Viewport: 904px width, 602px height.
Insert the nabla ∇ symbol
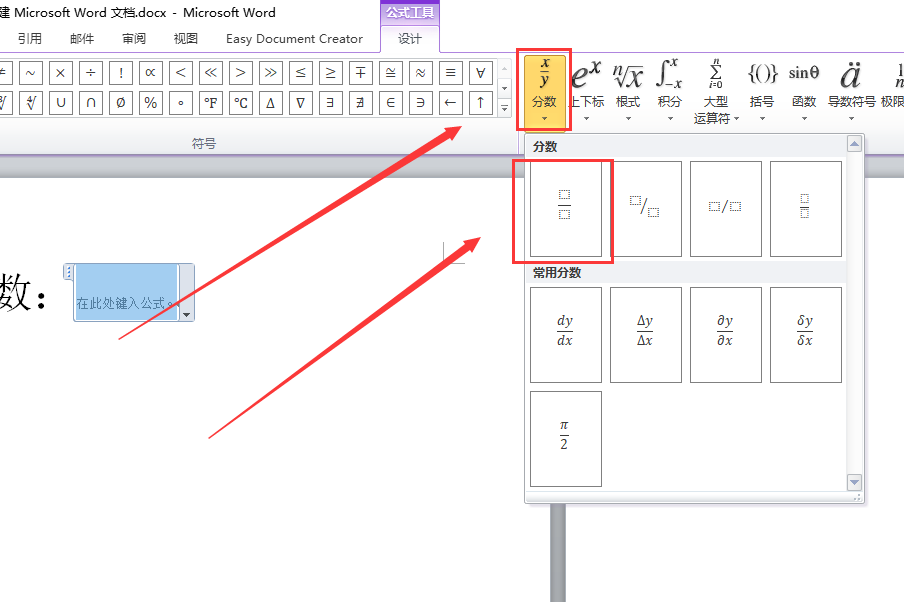300,103
